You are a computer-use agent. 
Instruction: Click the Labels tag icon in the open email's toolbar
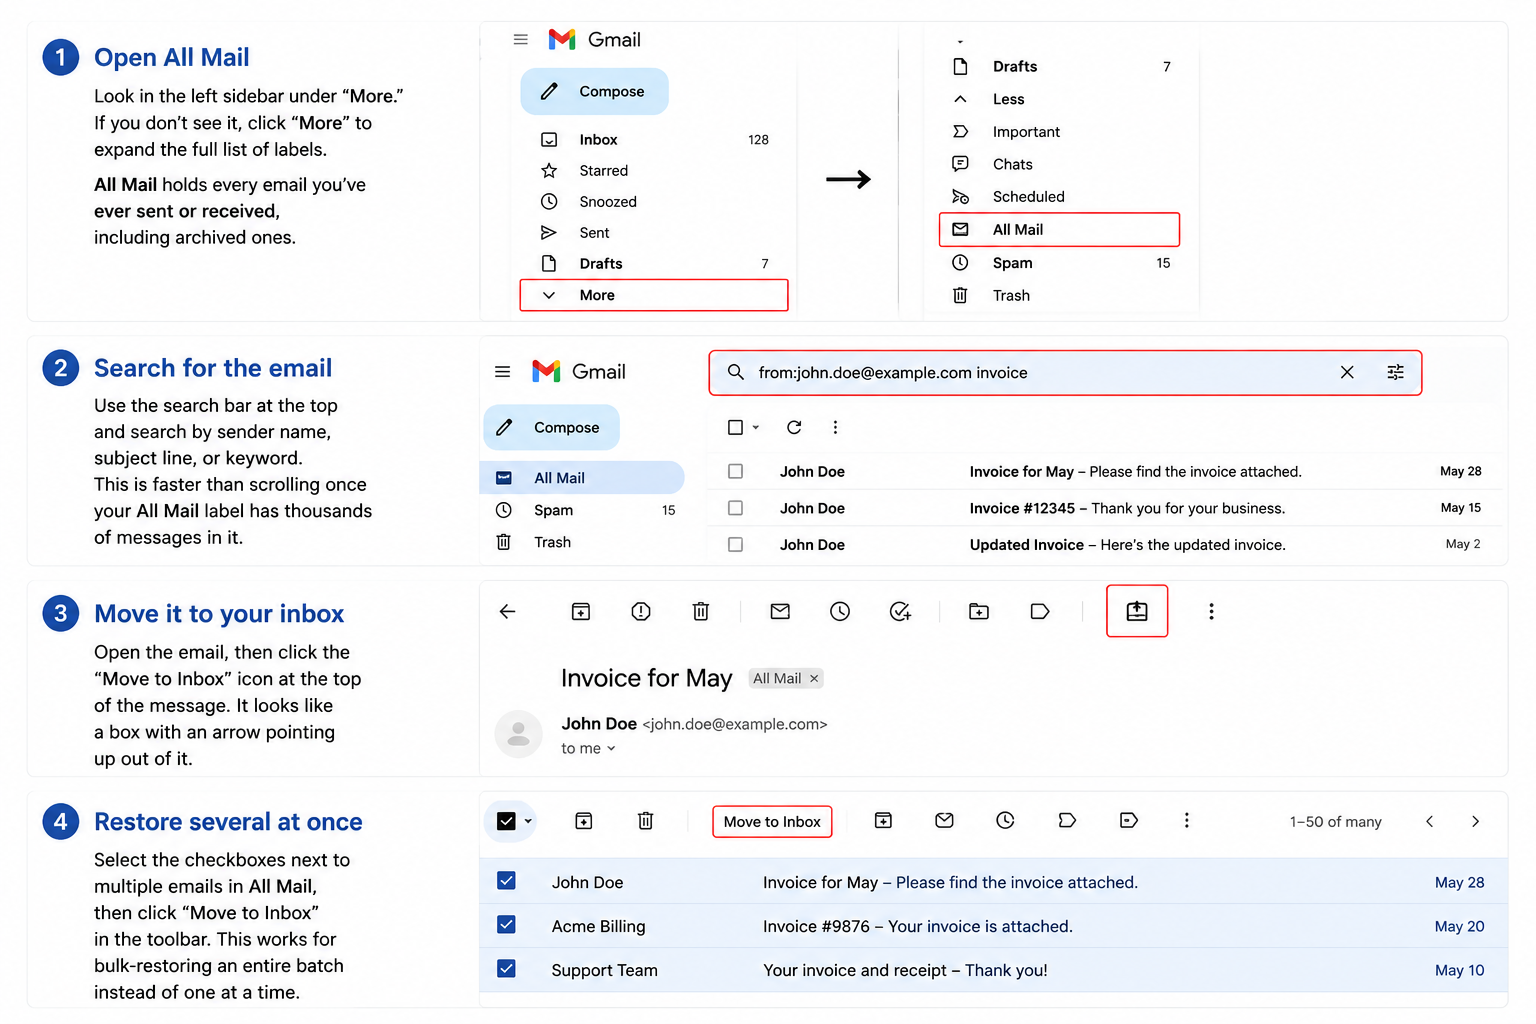point(1040,611)
